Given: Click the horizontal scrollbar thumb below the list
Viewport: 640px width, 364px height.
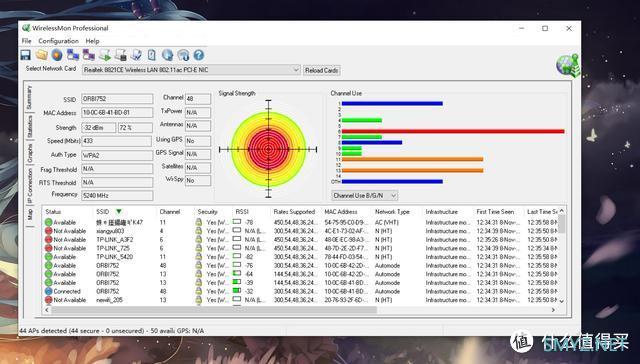Looking at the screenshot, I should (213, 310).
